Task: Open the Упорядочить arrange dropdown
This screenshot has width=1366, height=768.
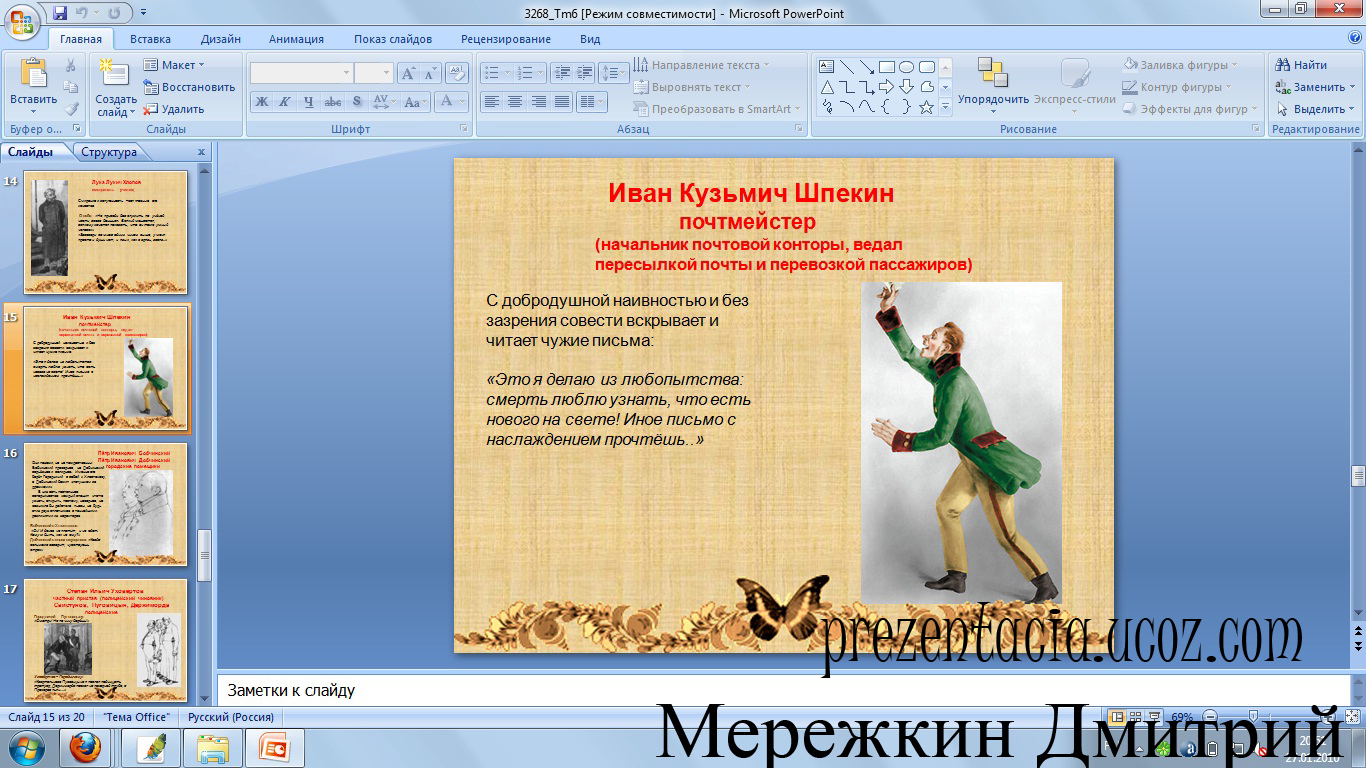Action: (x=993, y=85)
